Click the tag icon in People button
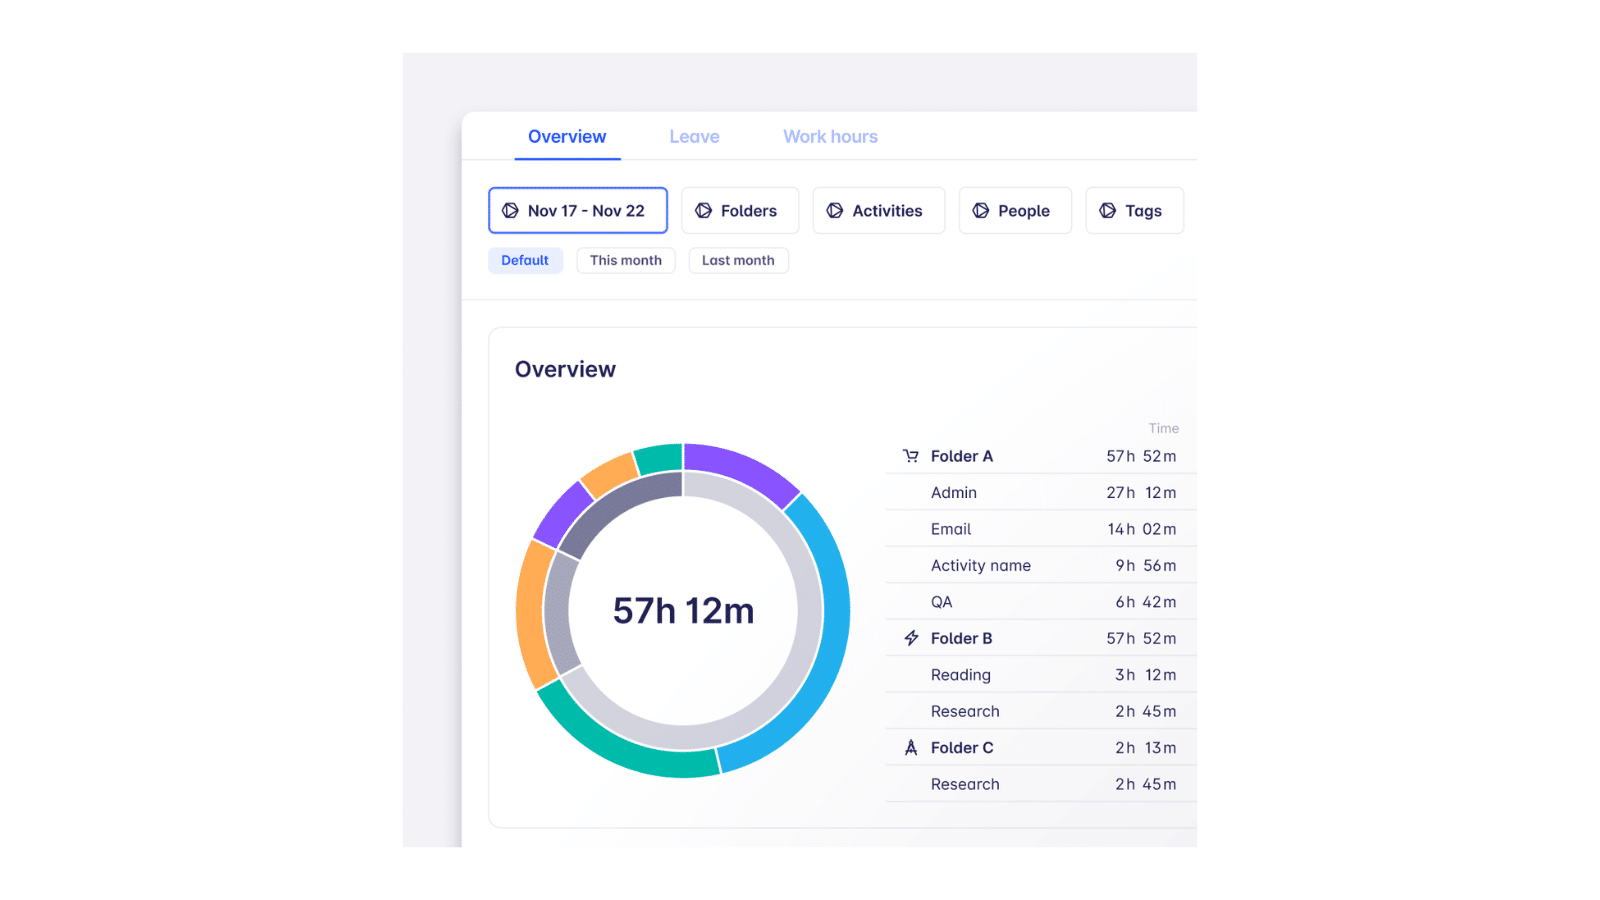Image resolution: width=1600 pixels, height=900 pixels. pos(981,211)
